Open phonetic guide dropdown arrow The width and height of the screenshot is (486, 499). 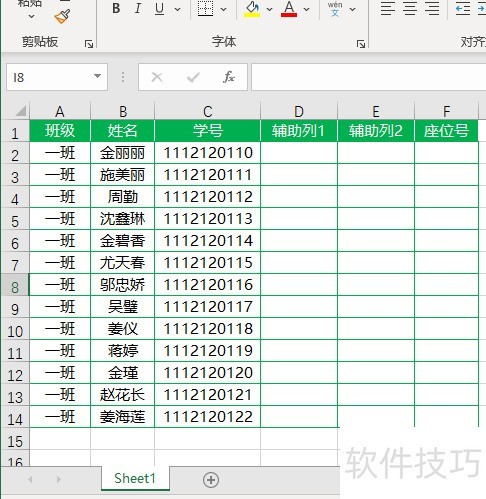352,9
